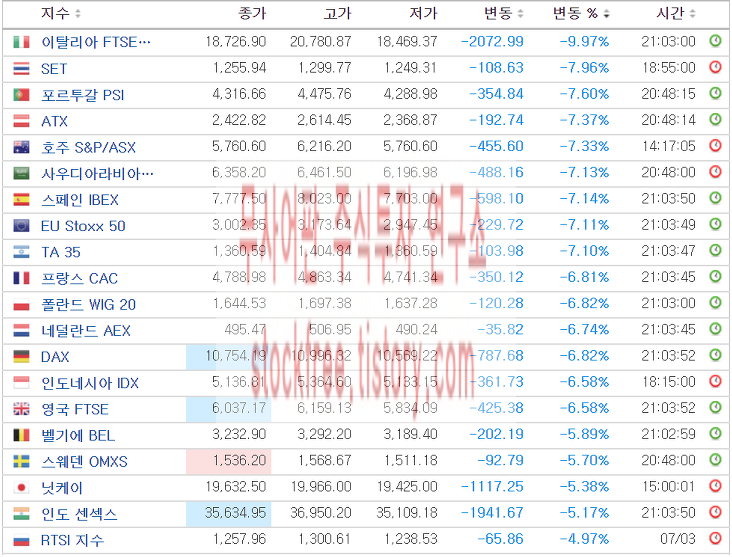Screen dimensions: 732x557
Task: Click the India flag icon
Action: click(x=21, y=514)
